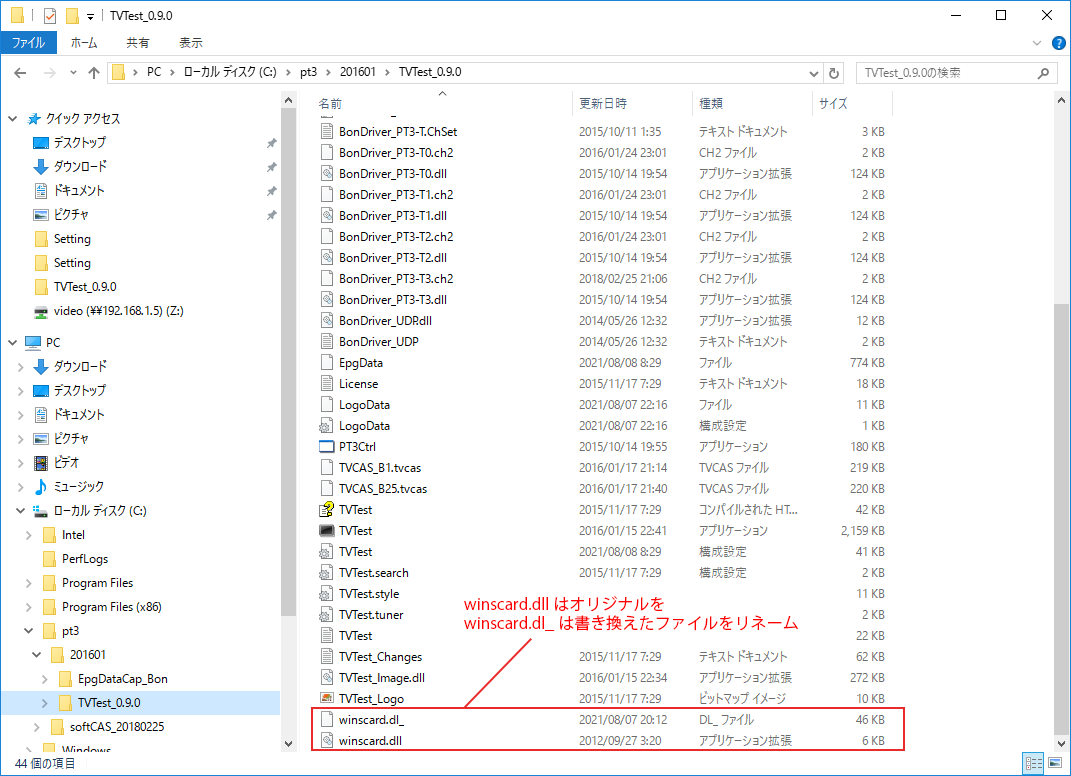Image resolution: width=1071 pixels, height=776 pixels.
Task: Expand the ribbon chevron near Help
Action: (1037, 43)
